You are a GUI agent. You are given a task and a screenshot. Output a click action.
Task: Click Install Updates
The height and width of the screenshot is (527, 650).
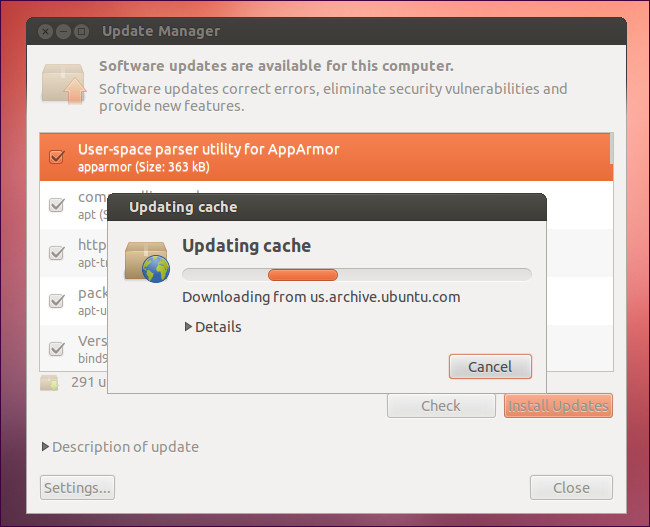[558, 406]
